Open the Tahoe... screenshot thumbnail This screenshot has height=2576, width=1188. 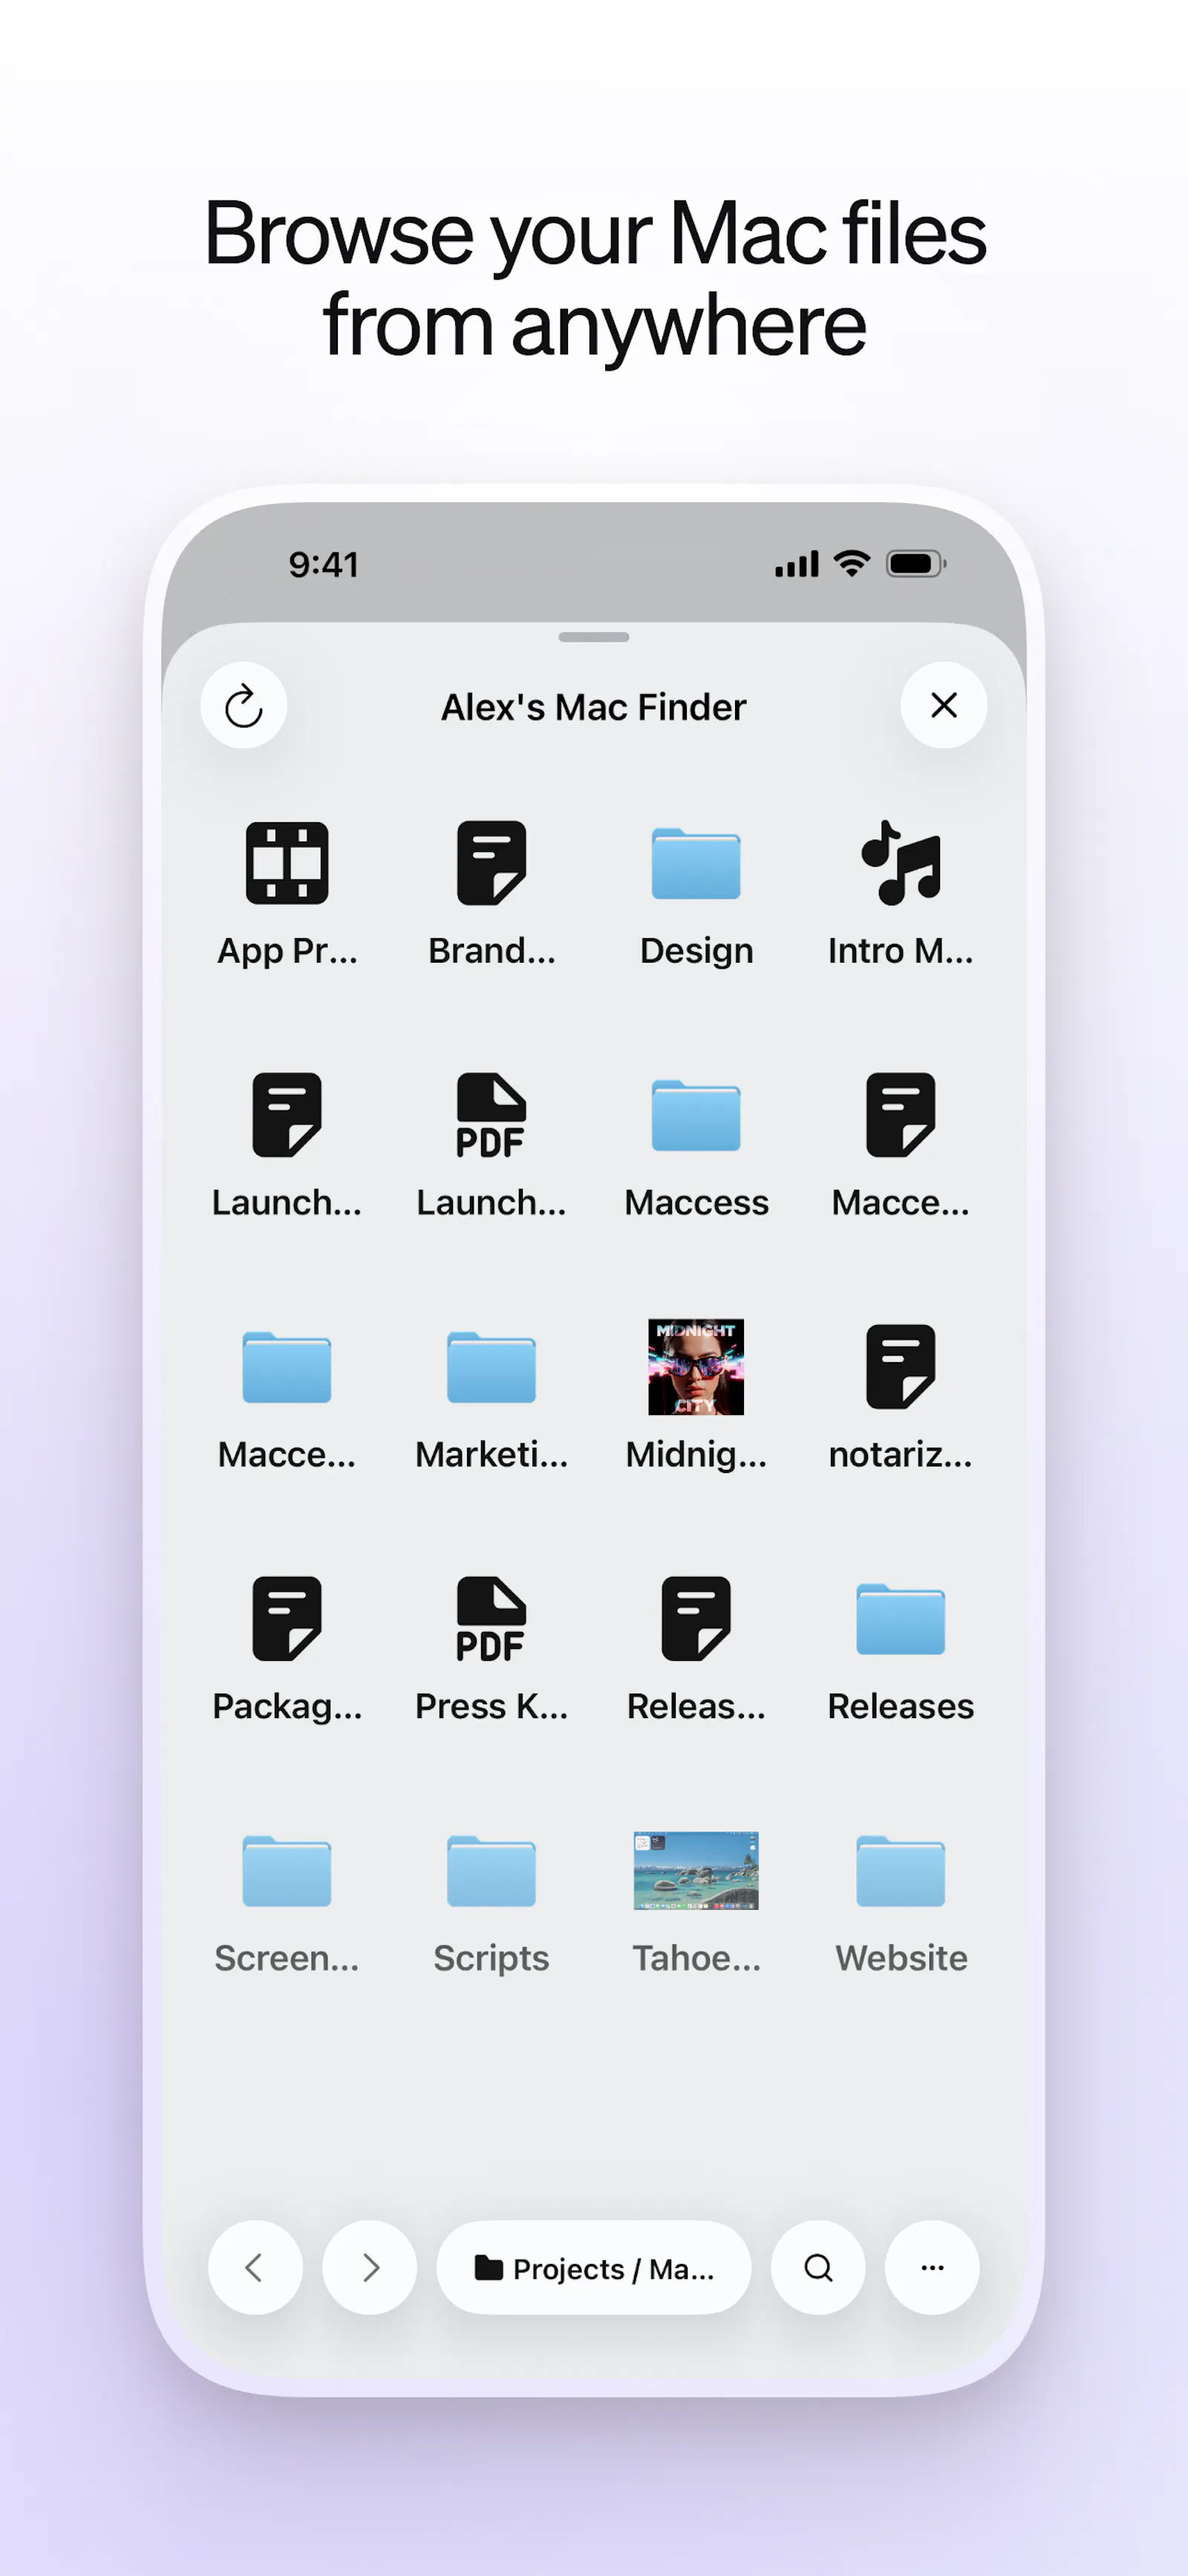pos(696,1871)
